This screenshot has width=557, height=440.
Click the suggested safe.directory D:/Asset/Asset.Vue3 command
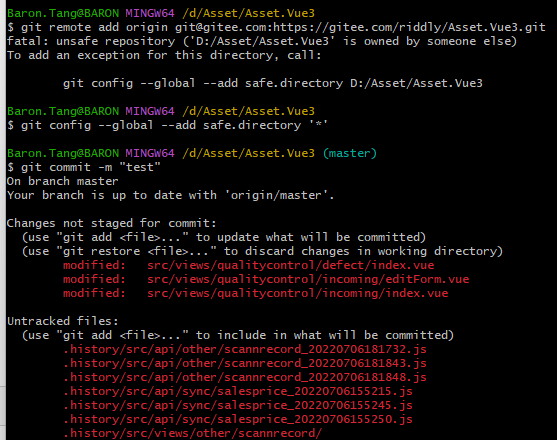pyautogui.click(x=273, y=83)
